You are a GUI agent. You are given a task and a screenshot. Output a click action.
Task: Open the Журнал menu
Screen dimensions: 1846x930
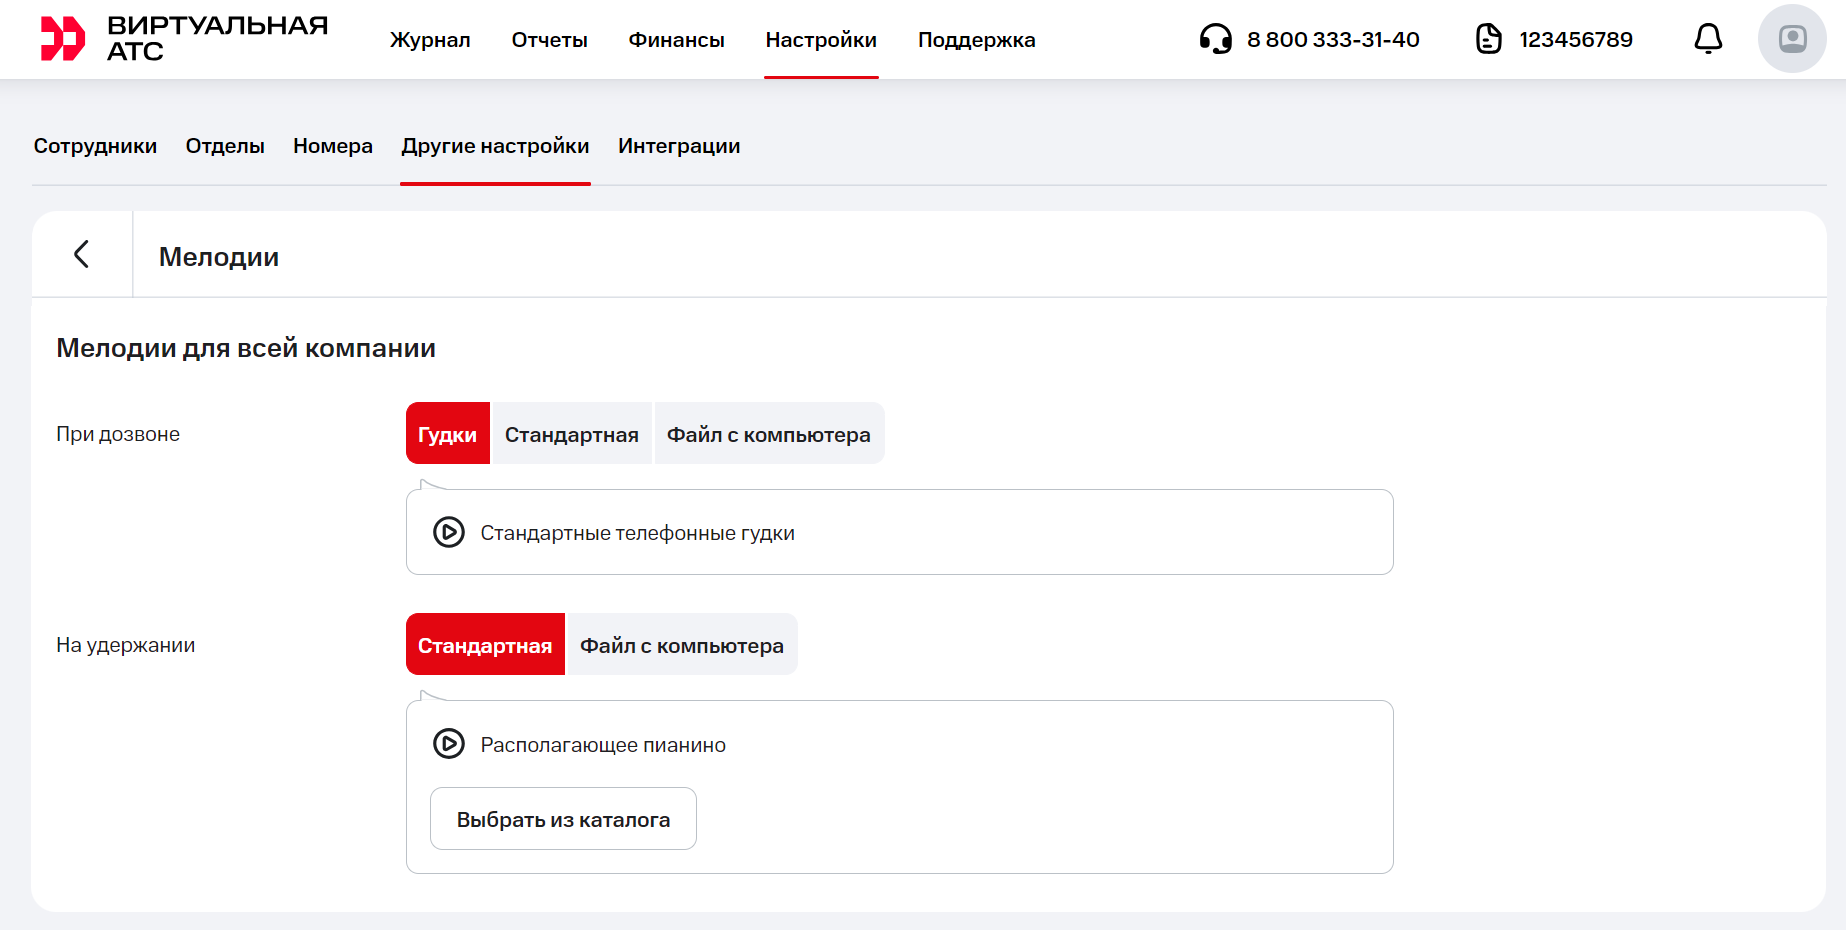(x=430, y=40)
